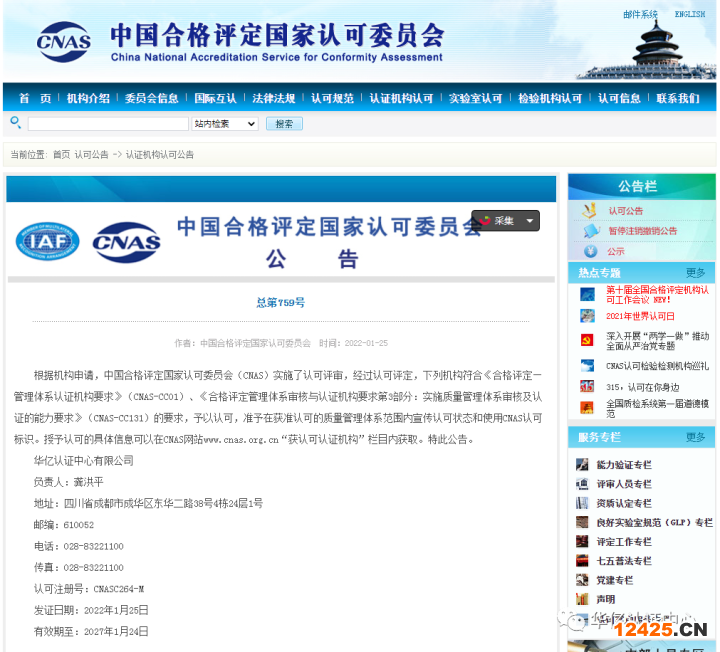The height and width of the screenshot is (652, 720).
Task: Click the yen icon beside 公示
Action: pyautogui.click(x=591, y=251)
